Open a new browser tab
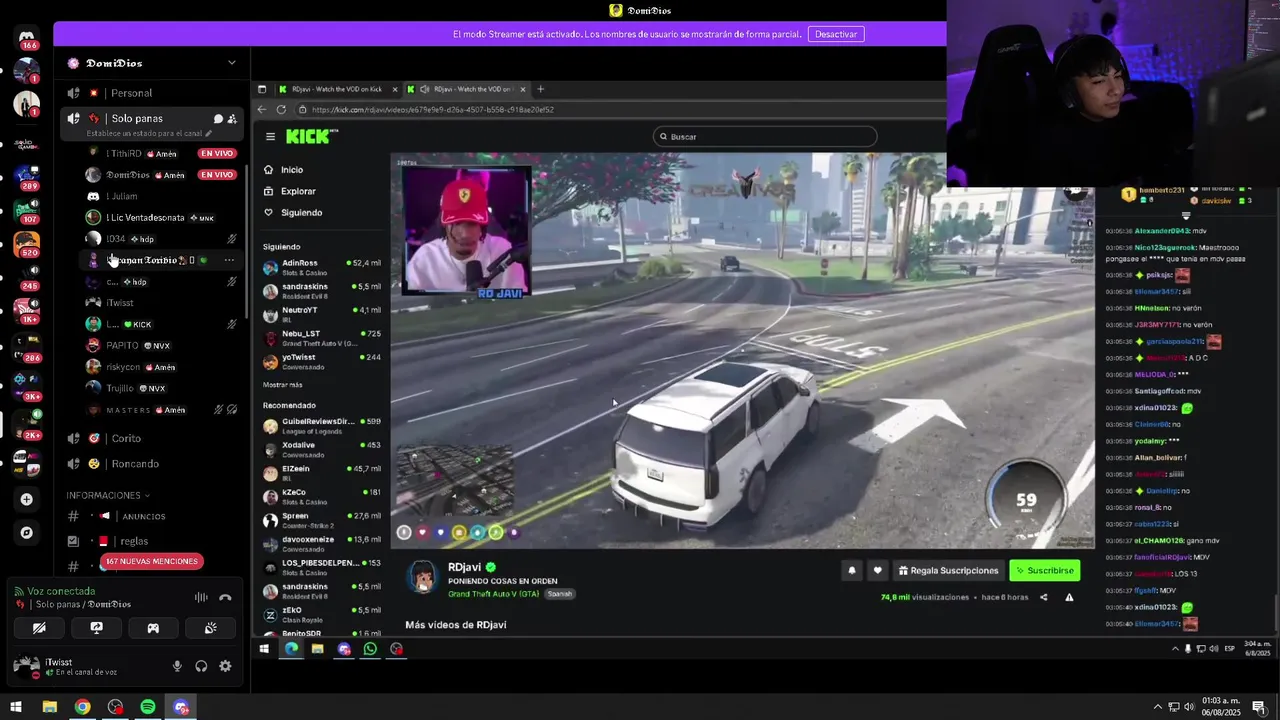This screenshot has width=1280, height=720. point(540,89)
